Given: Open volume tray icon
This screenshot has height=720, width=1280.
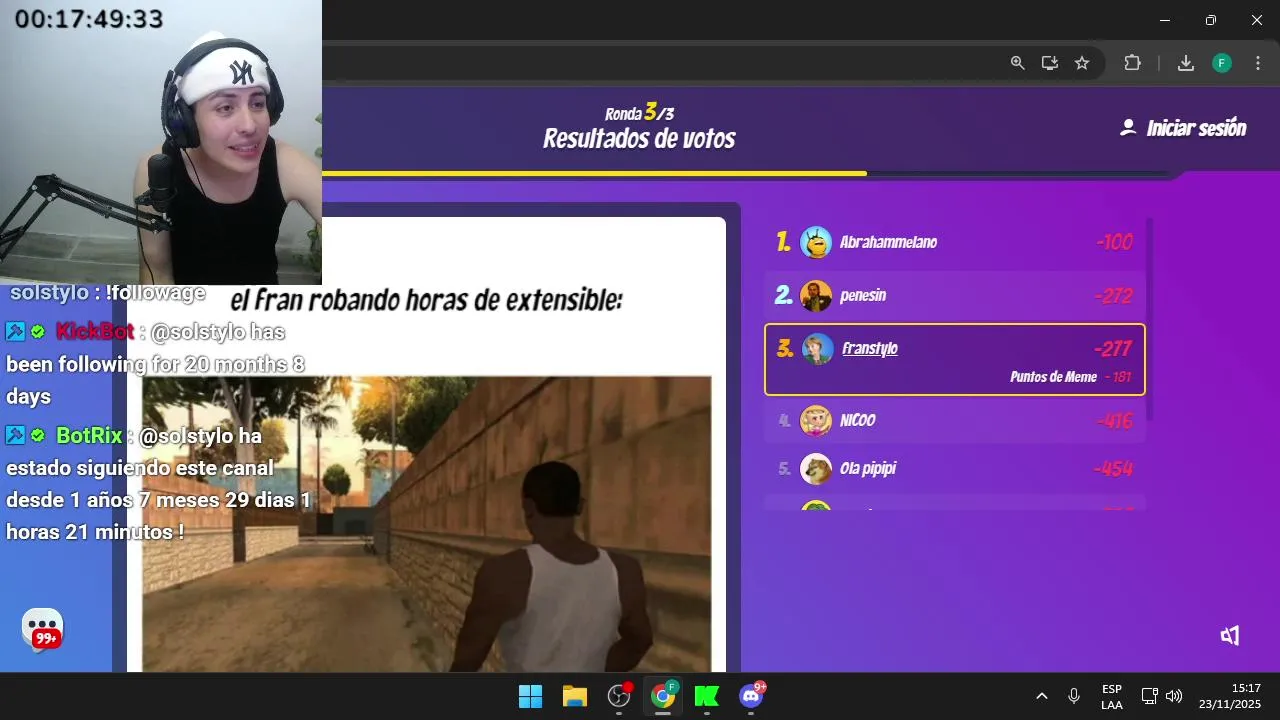Looking at the screenshot, I should tap(1174, 696).
